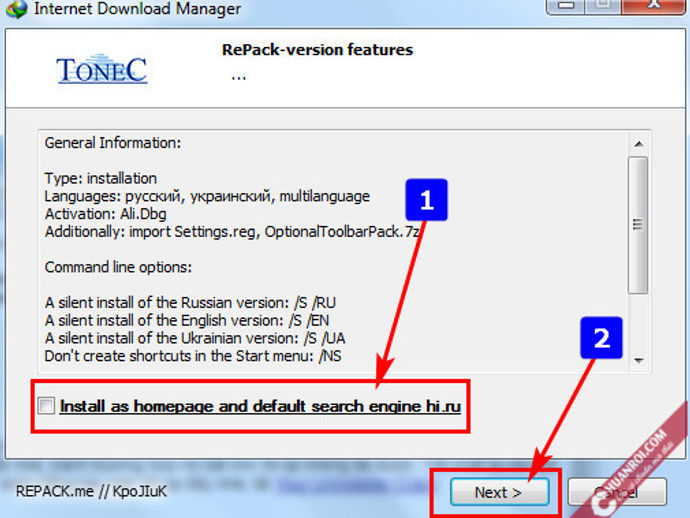Click the "Command line options:" line
Viewport: 690px width, 518px height.
[118, 267]
